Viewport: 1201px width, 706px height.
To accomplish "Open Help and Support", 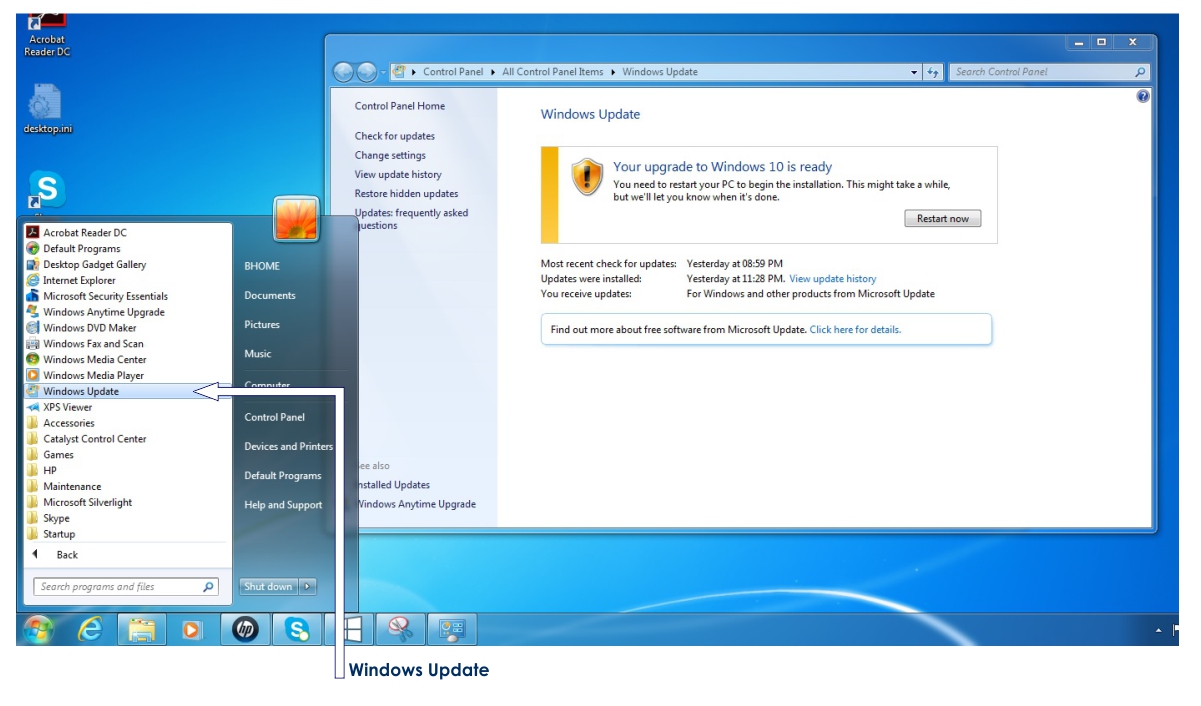I will 284,505.
